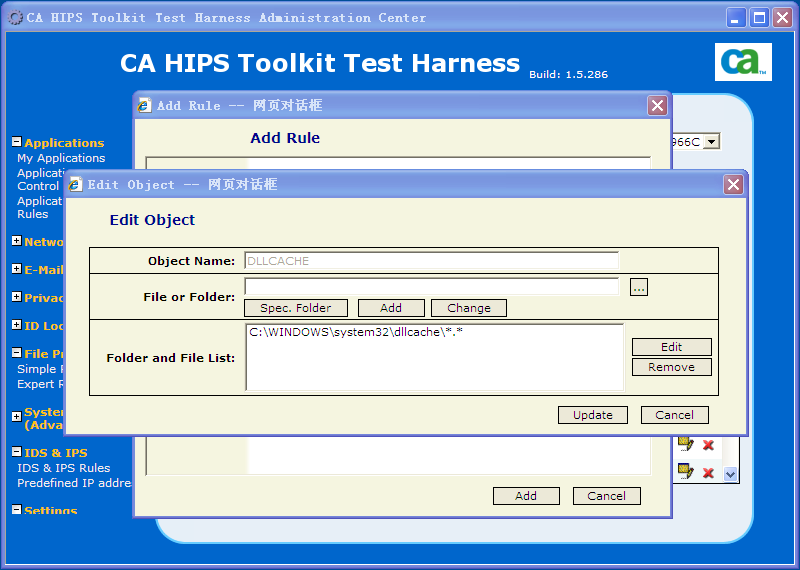This screenshot has height=570, width=800.
Task: Click the Change button
Action: (469, 308)
